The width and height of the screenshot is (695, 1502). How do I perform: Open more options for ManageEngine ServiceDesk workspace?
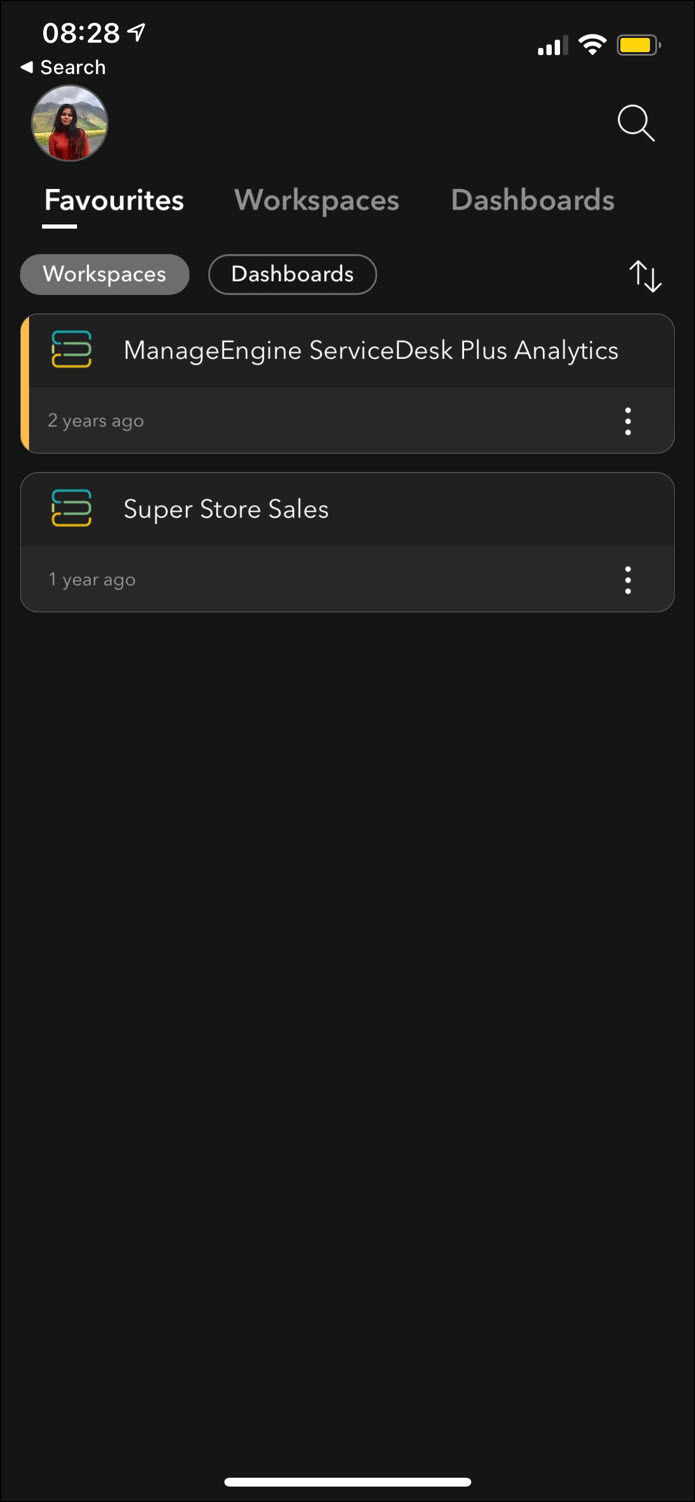click(628, 421)
